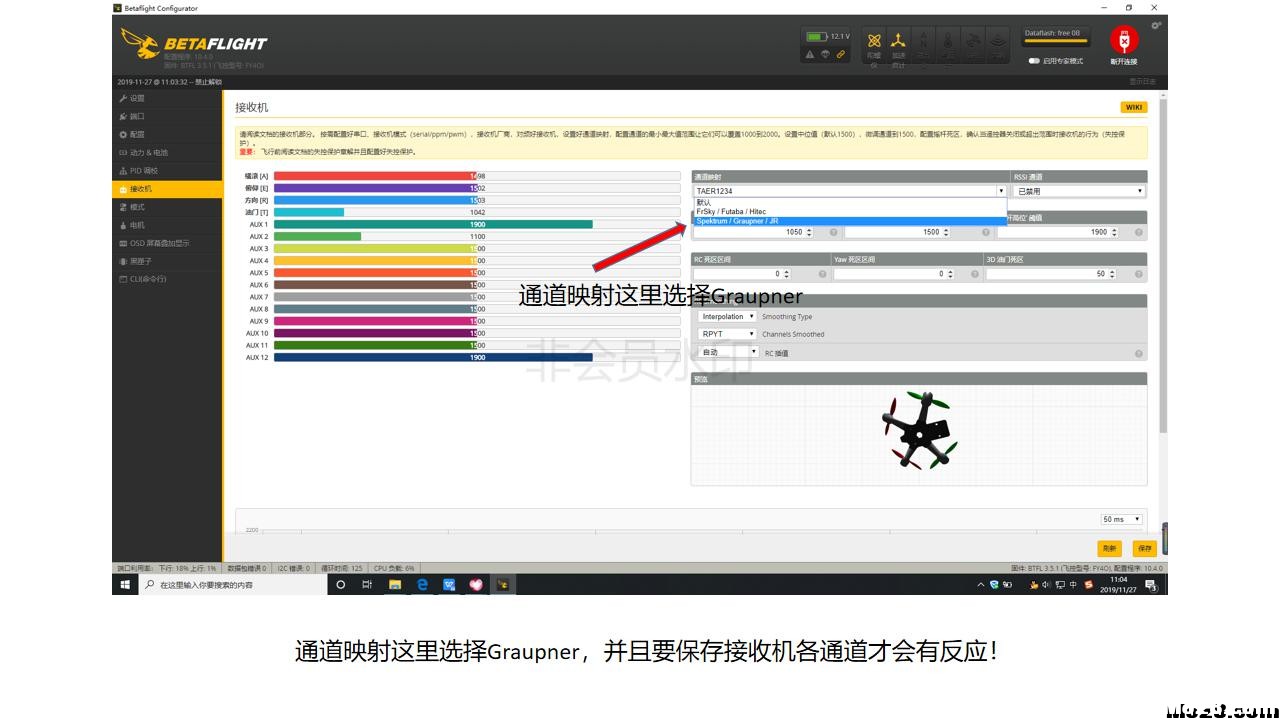The width and height of the screenshot is (1280, 720).
Task: Open the channel map TAER1234 dropdown
Action: 850,191
